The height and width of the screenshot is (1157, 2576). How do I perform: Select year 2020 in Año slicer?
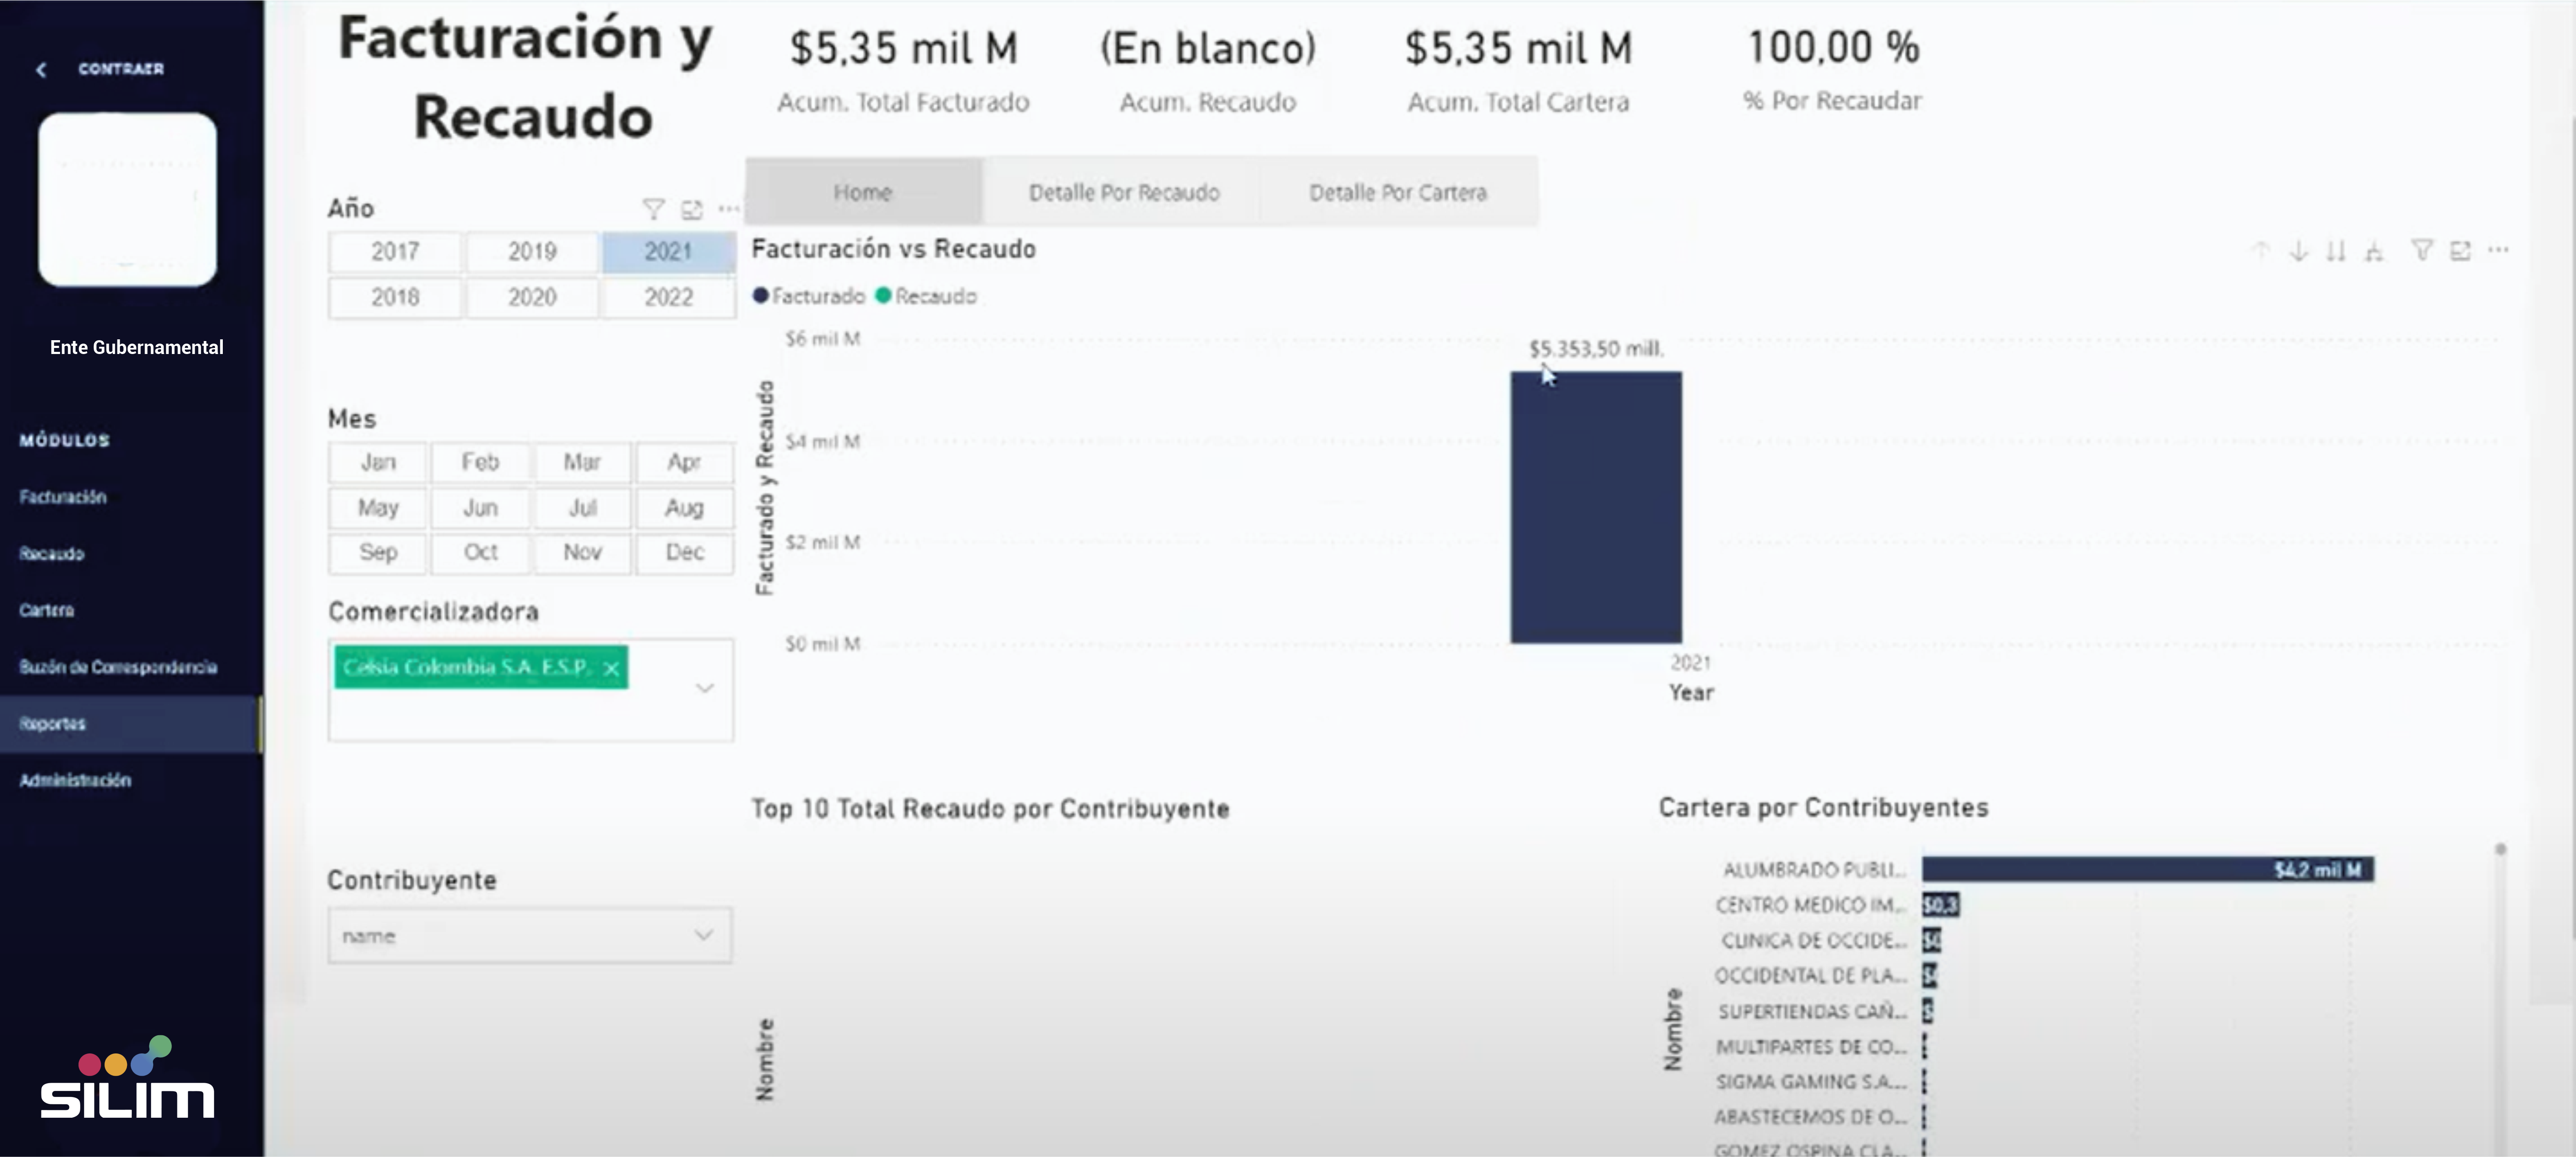(532, 297)
